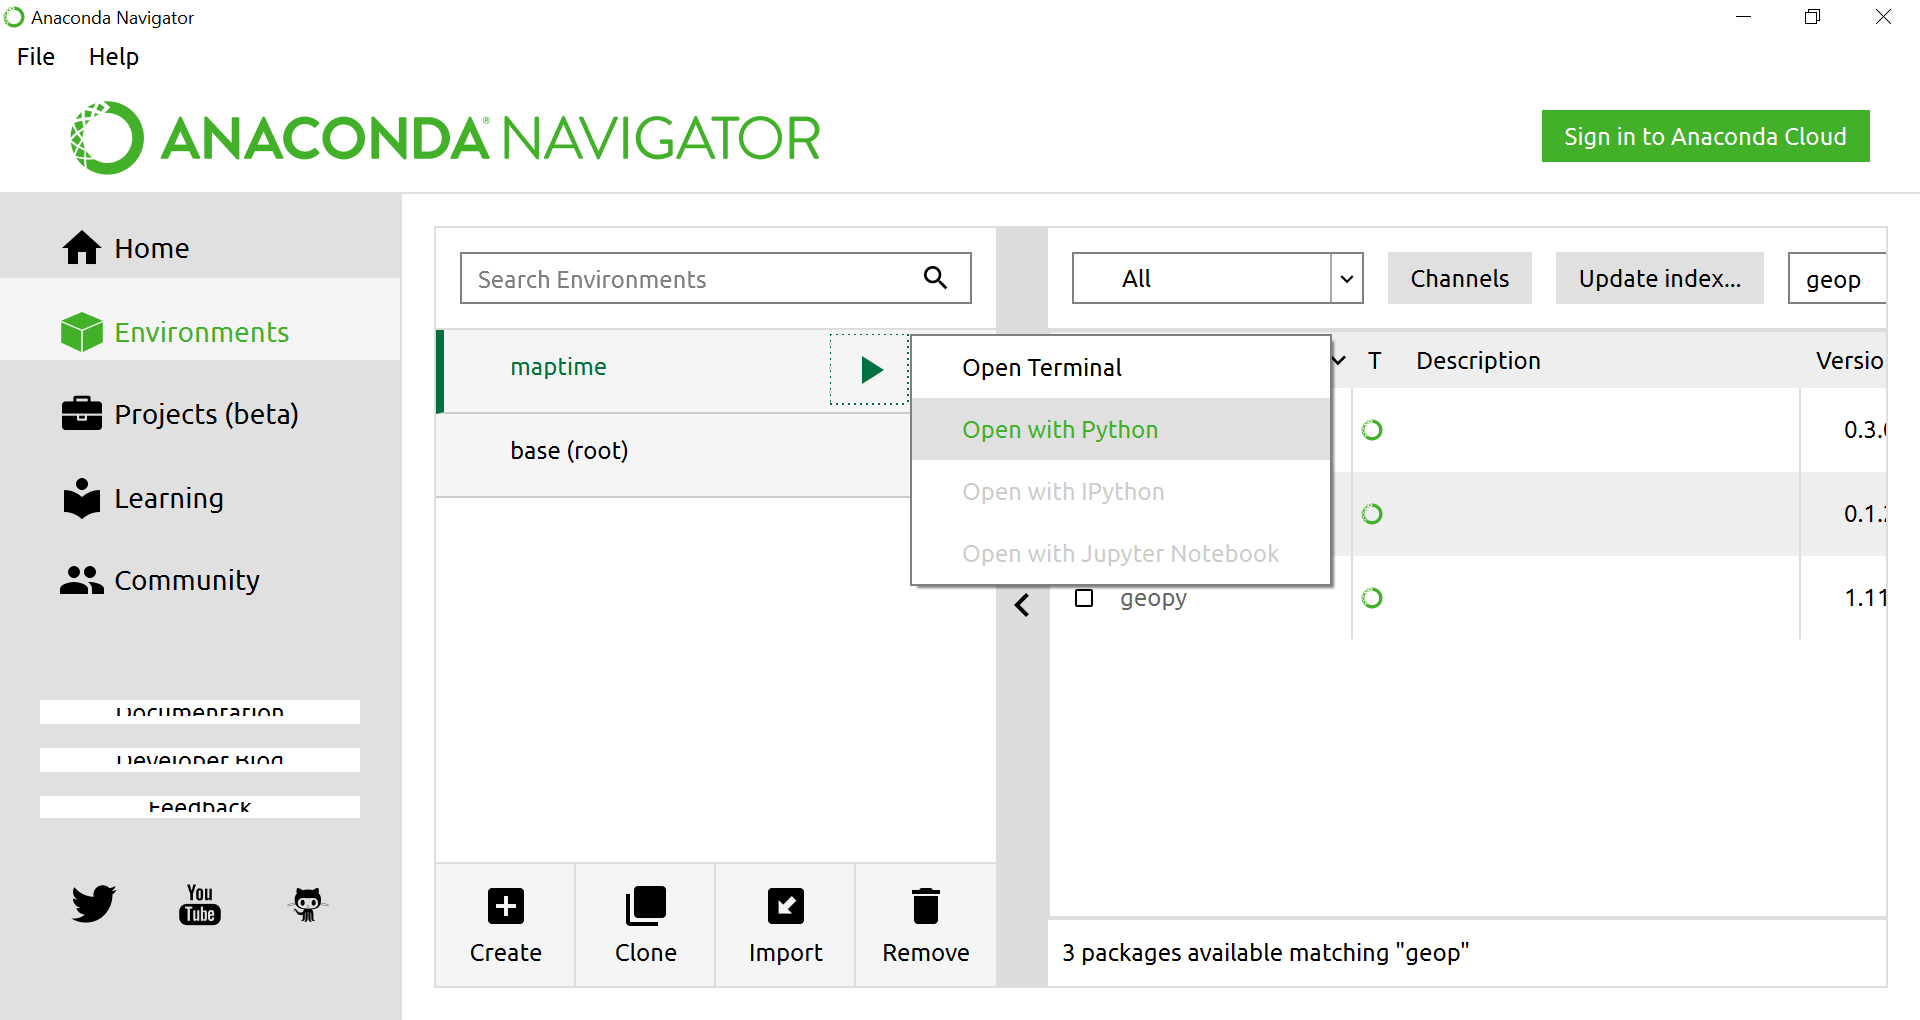
Task: Click the Create plus icon
Action: click(x=506, y=906)
